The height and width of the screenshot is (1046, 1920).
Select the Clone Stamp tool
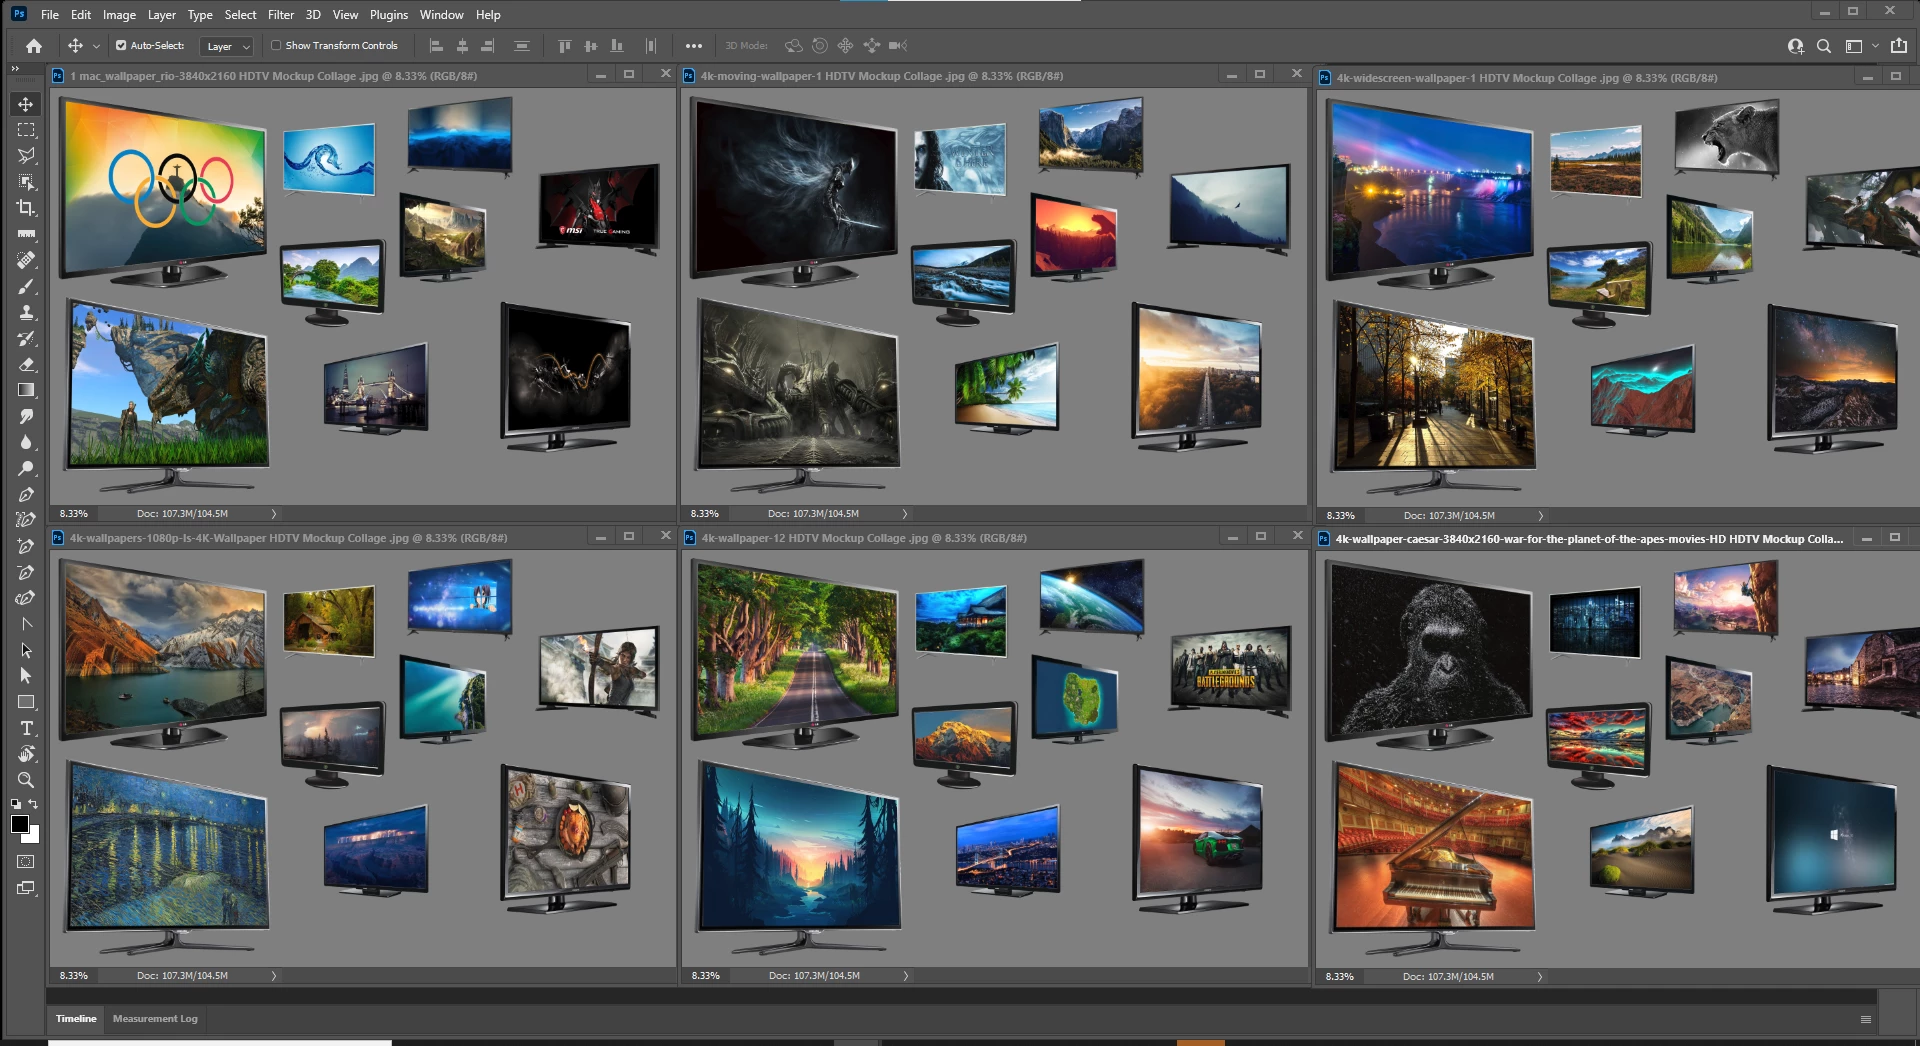[26, 312]
